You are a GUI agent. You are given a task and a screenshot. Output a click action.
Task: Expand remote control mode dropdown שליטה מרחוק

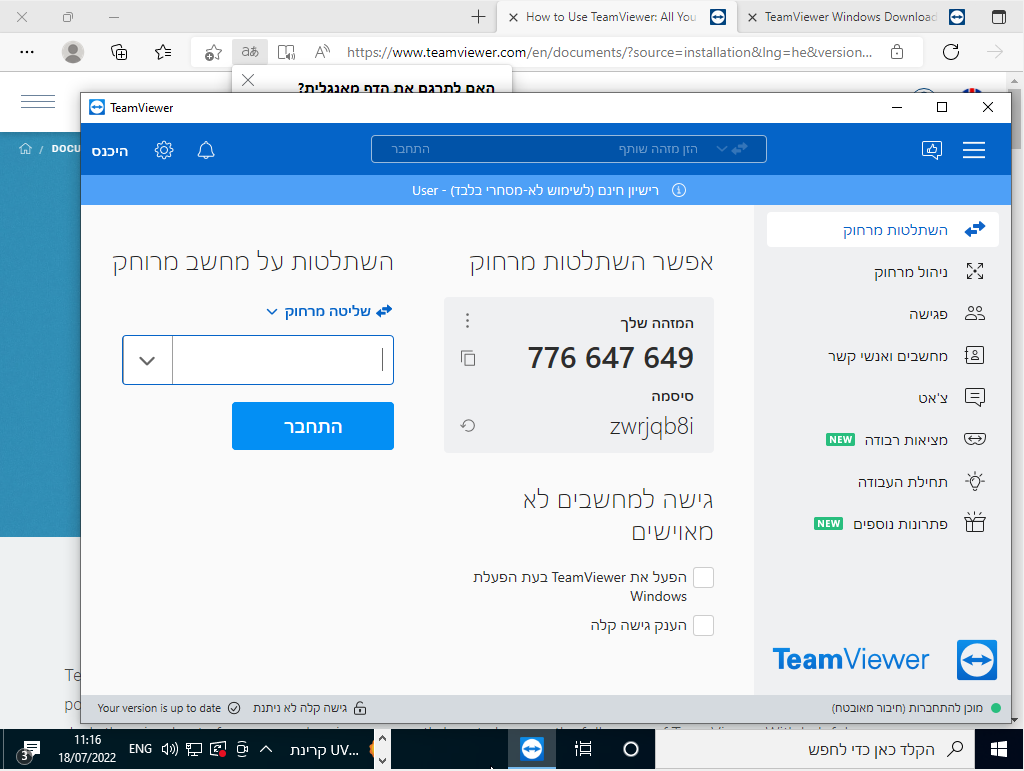click(x=328, y=311)
